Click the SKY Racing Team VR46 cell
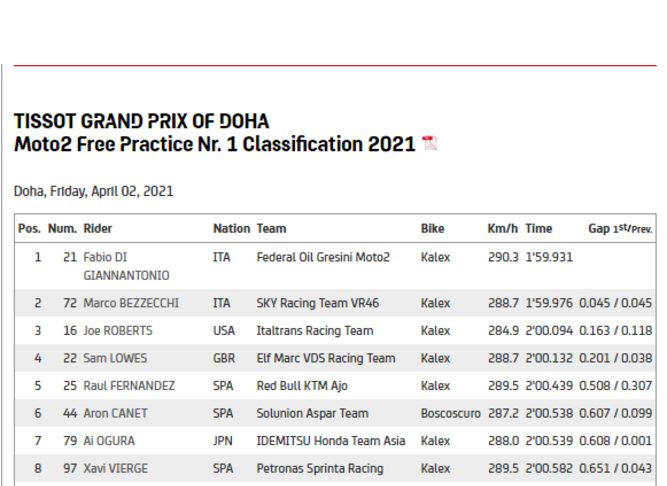Image resolution: width=667 pixels, height=486 pixels. click(318, 303)
